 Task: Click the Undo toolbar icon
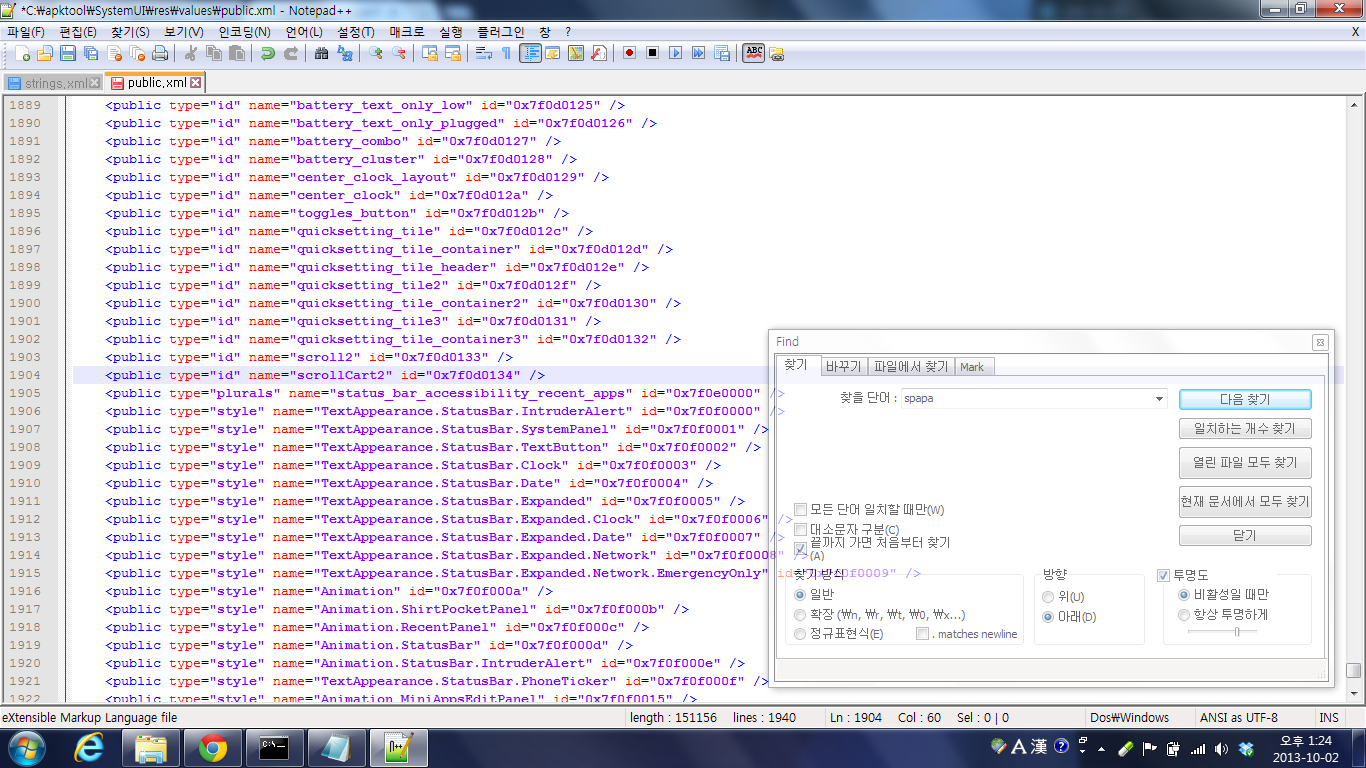coord(268,53)
